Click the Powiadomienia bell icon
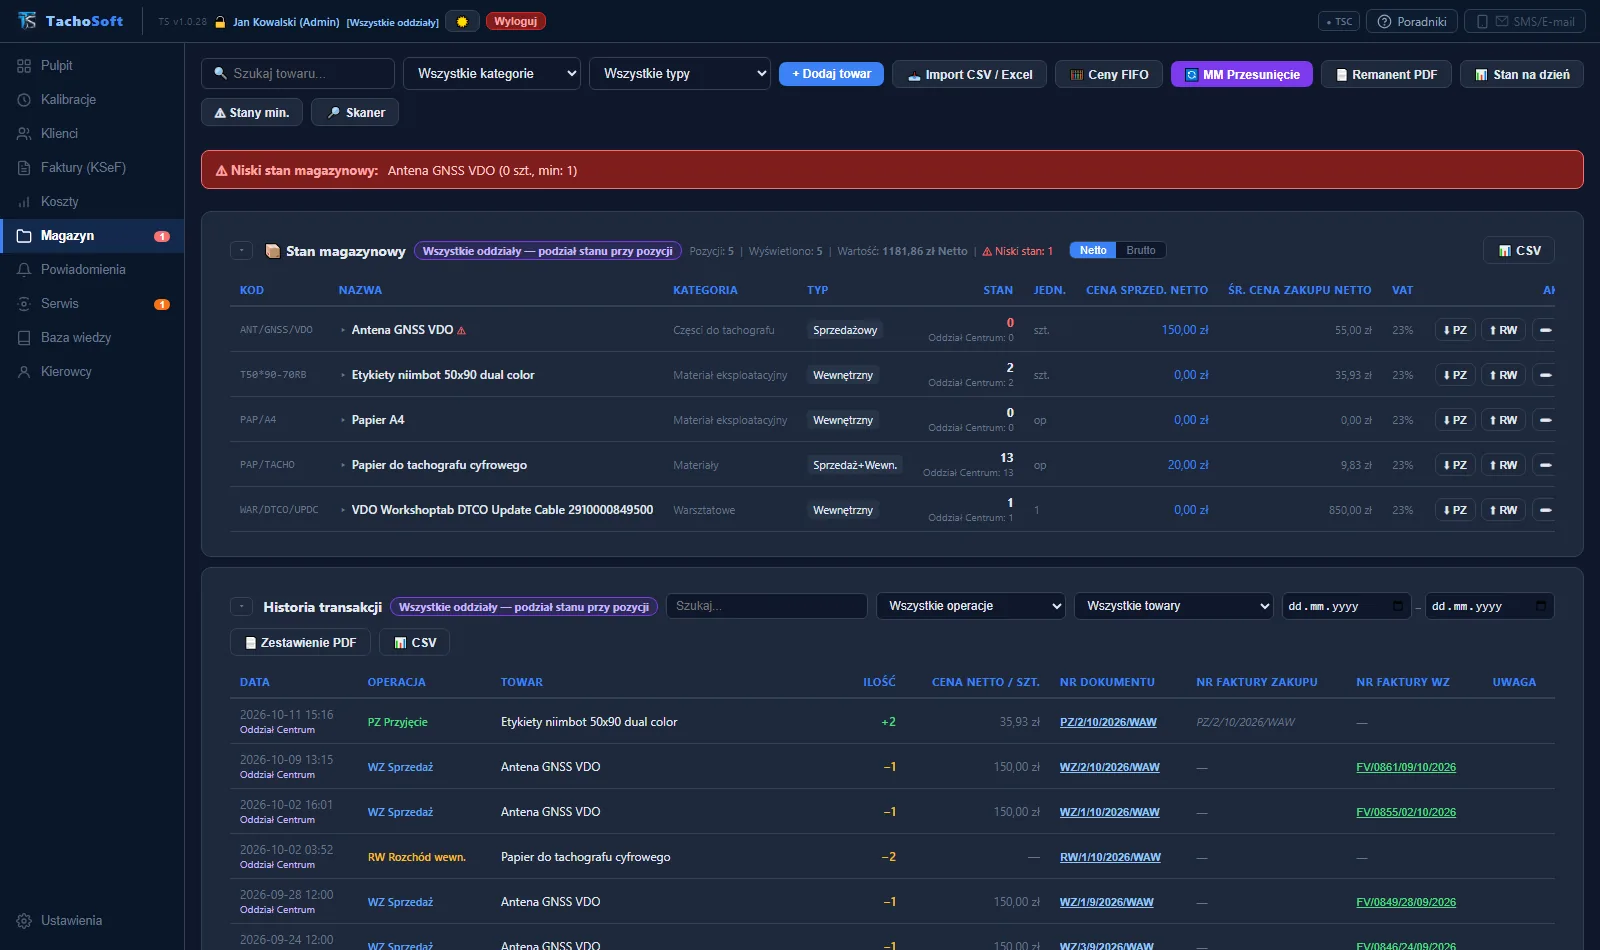Image resolution: width=1600 pixels, height=950 pixels. coord(24,270)
